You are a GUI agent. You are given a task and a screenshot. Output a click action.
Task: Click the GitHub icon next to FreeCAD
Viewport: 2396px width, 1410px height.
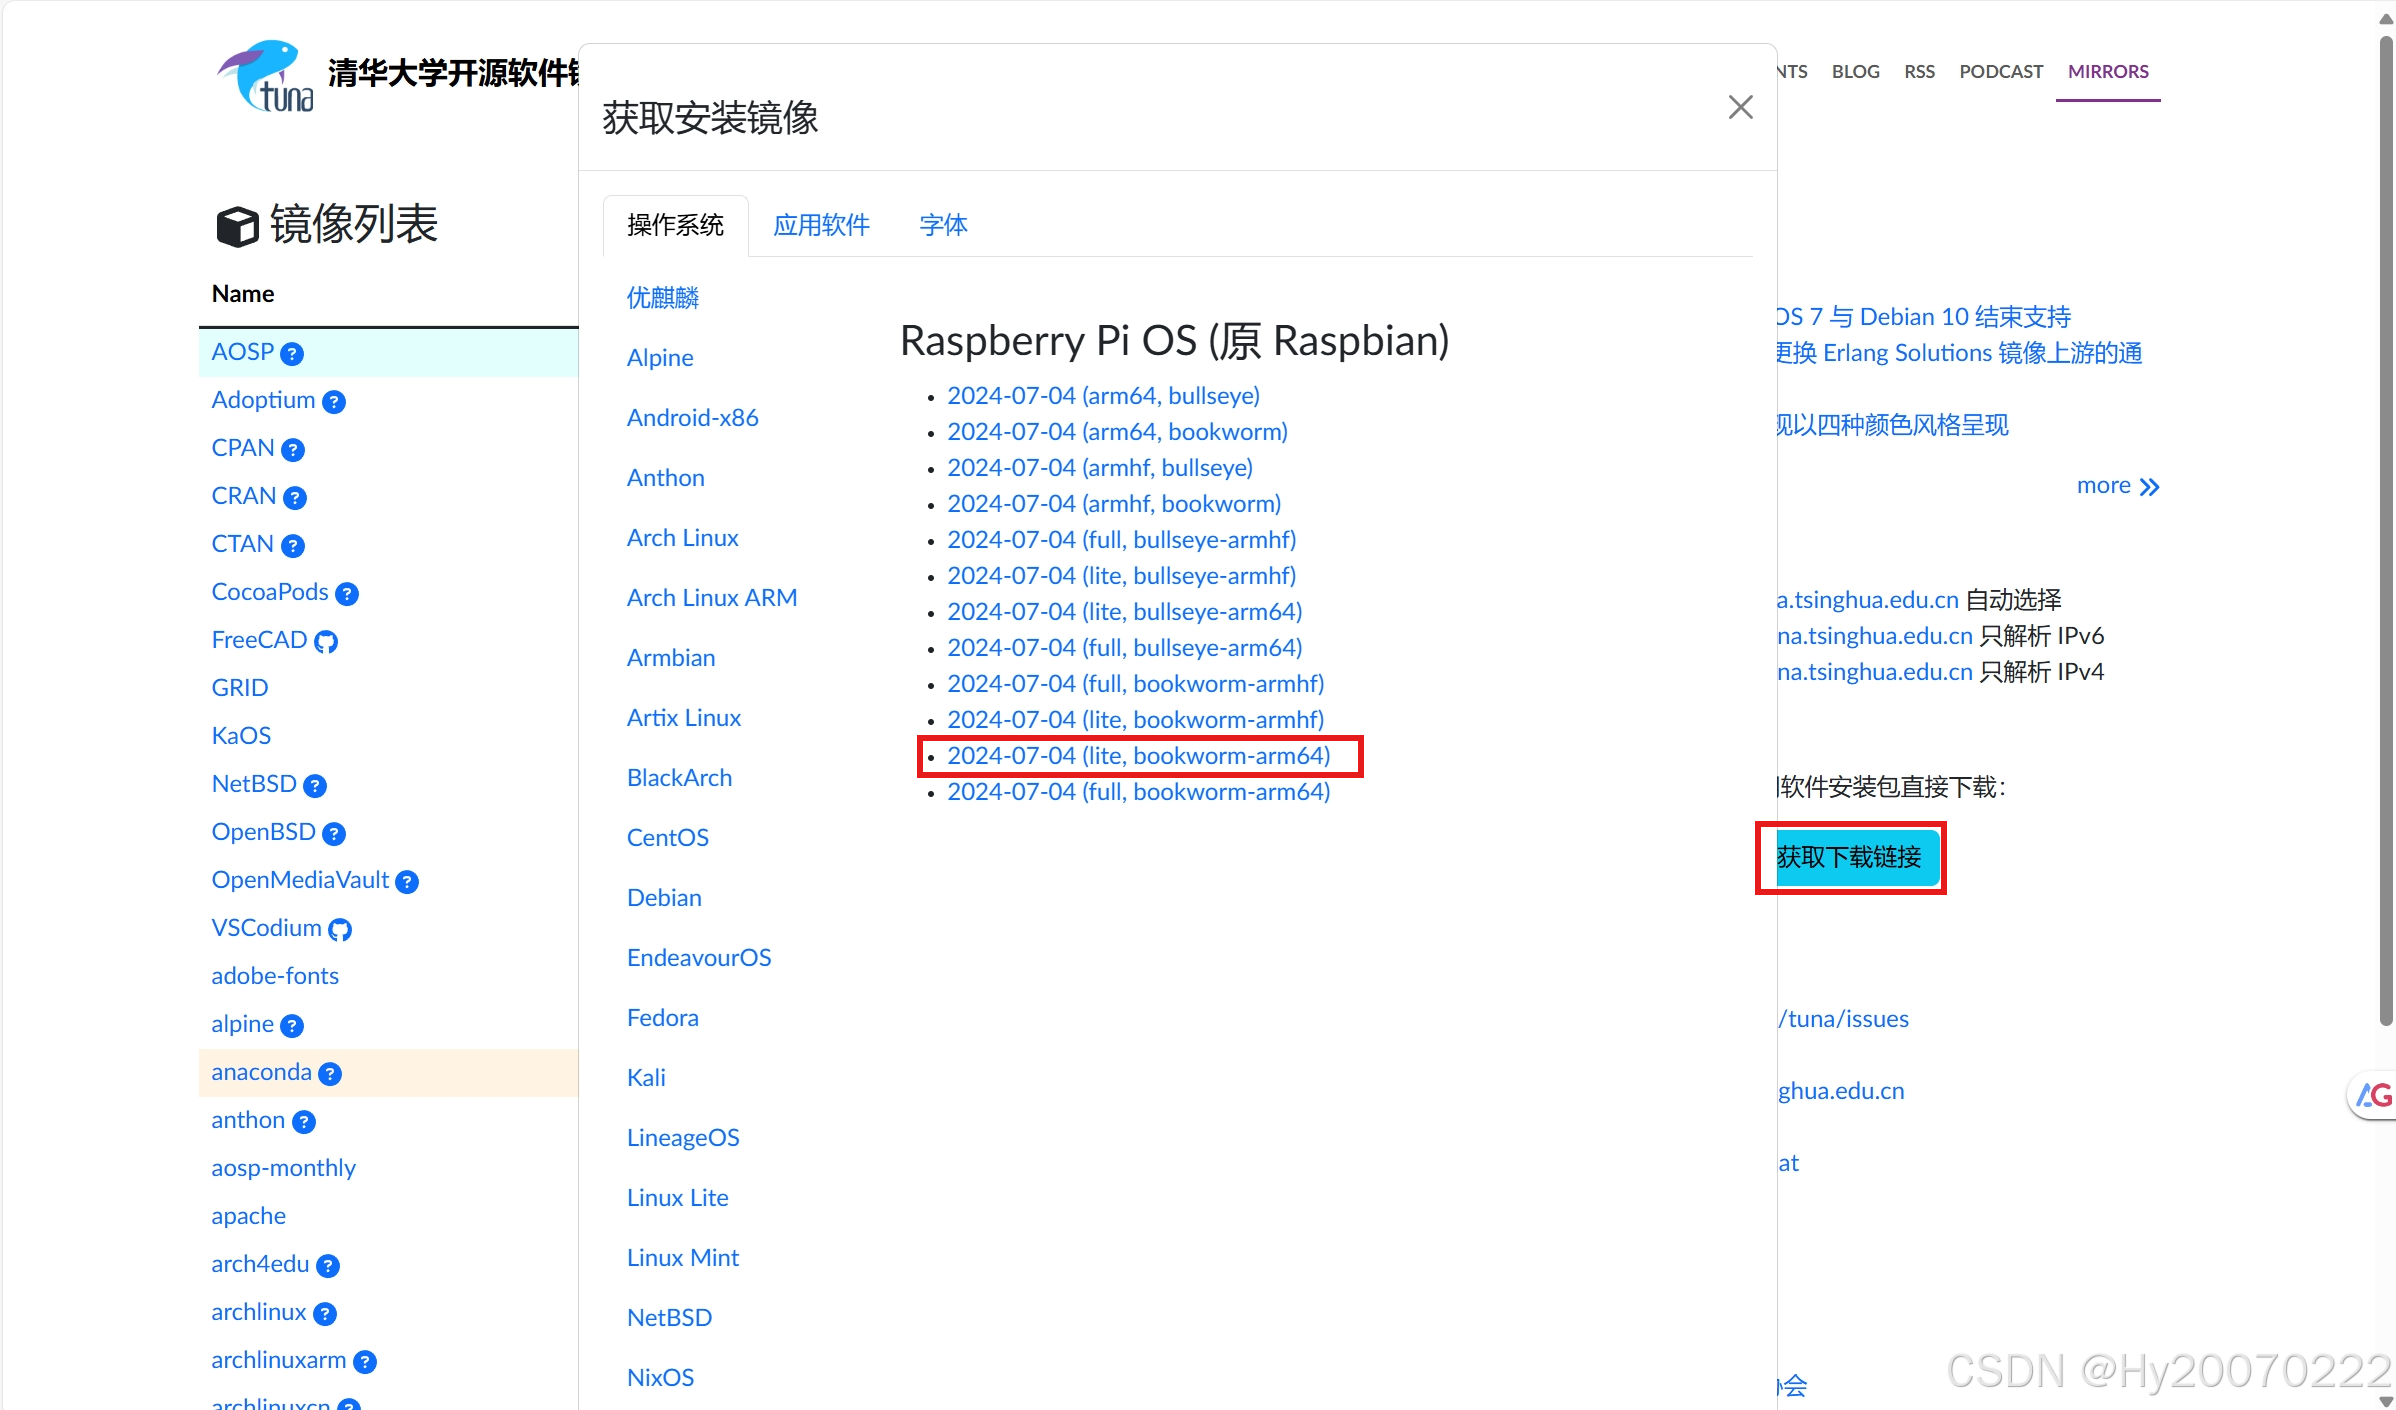point(326,642)
